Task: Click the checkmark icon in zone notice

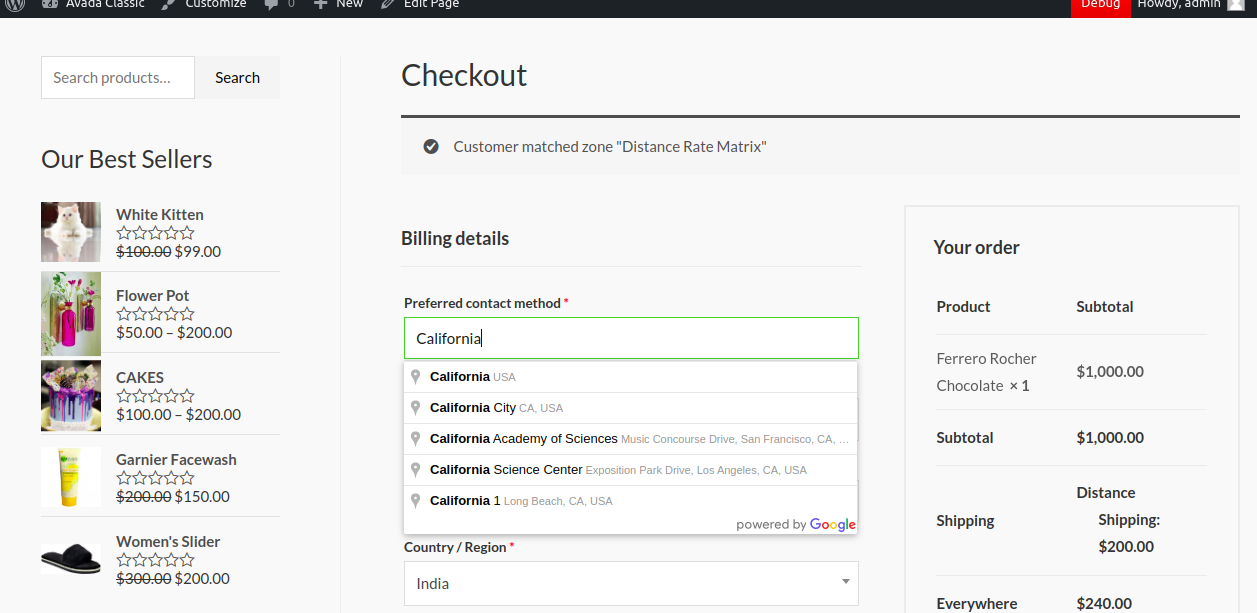Action: pos(431,147)
